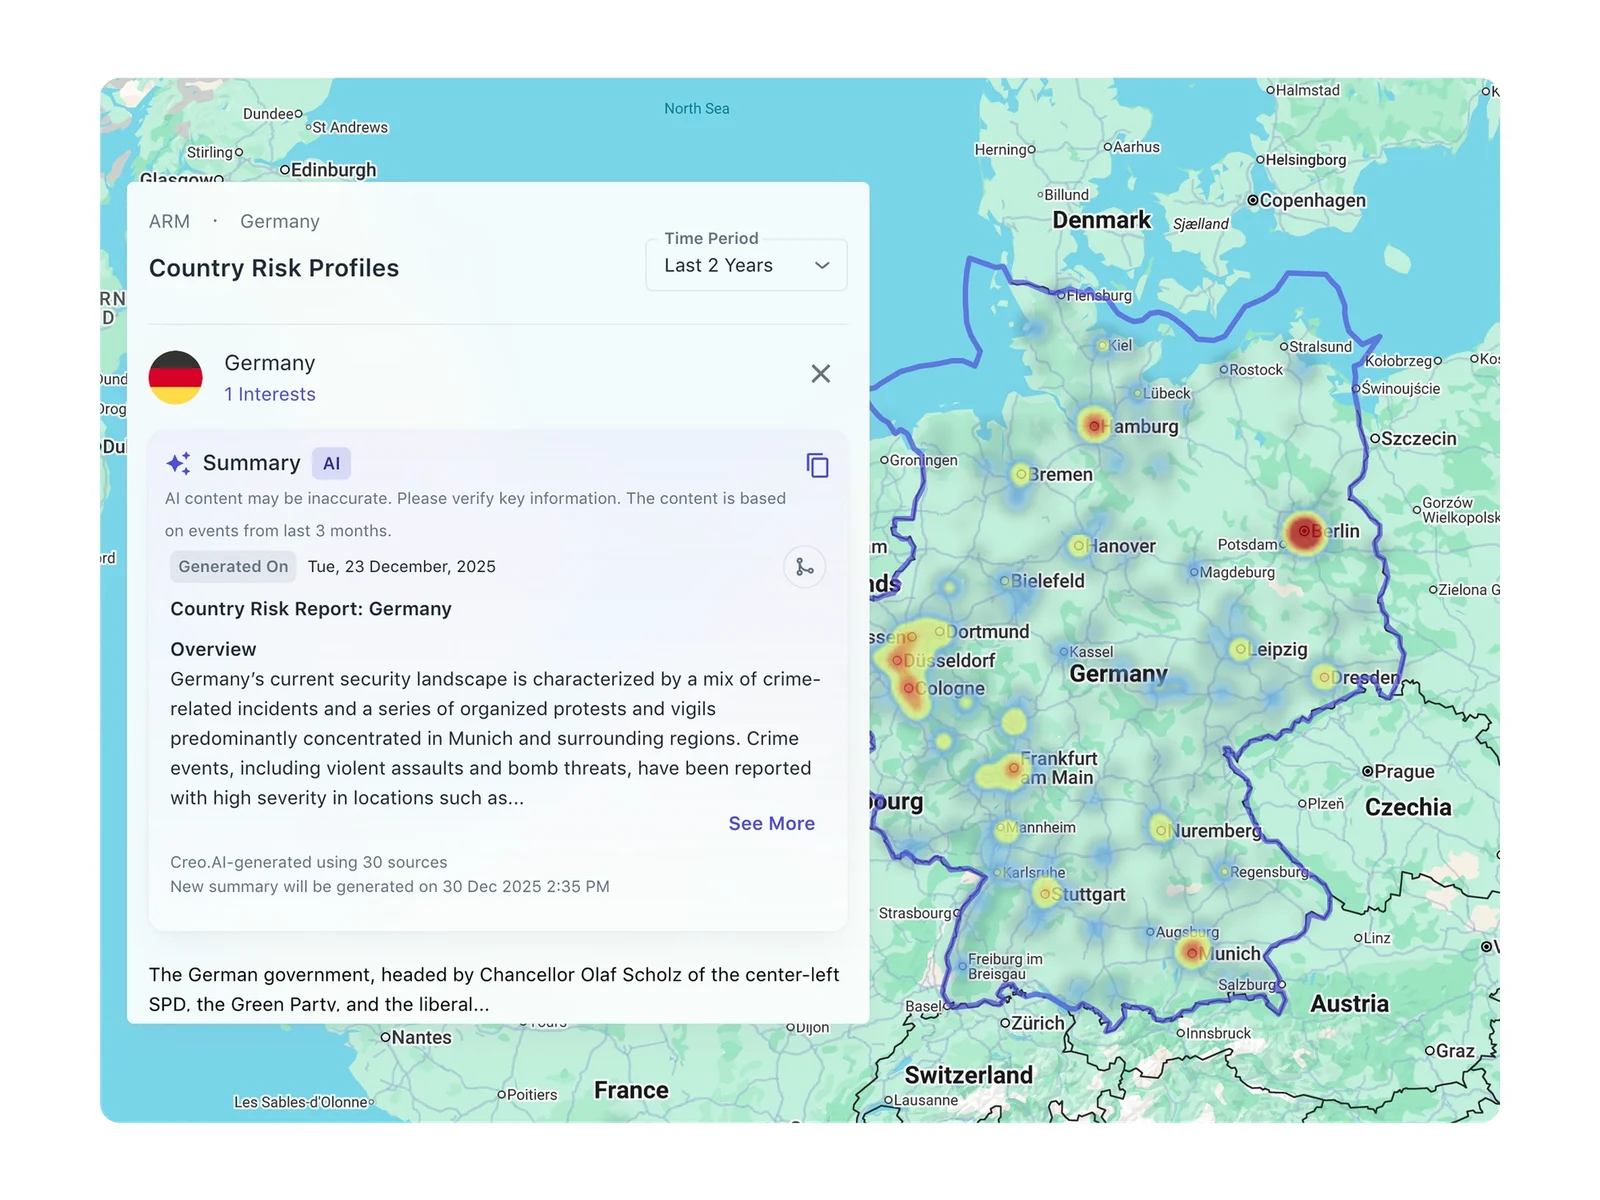The height and width of the screenshot is (1200, 1600).
Task: Click the Karlsruhe marker on the map
Action: click(x=997, y=873)
